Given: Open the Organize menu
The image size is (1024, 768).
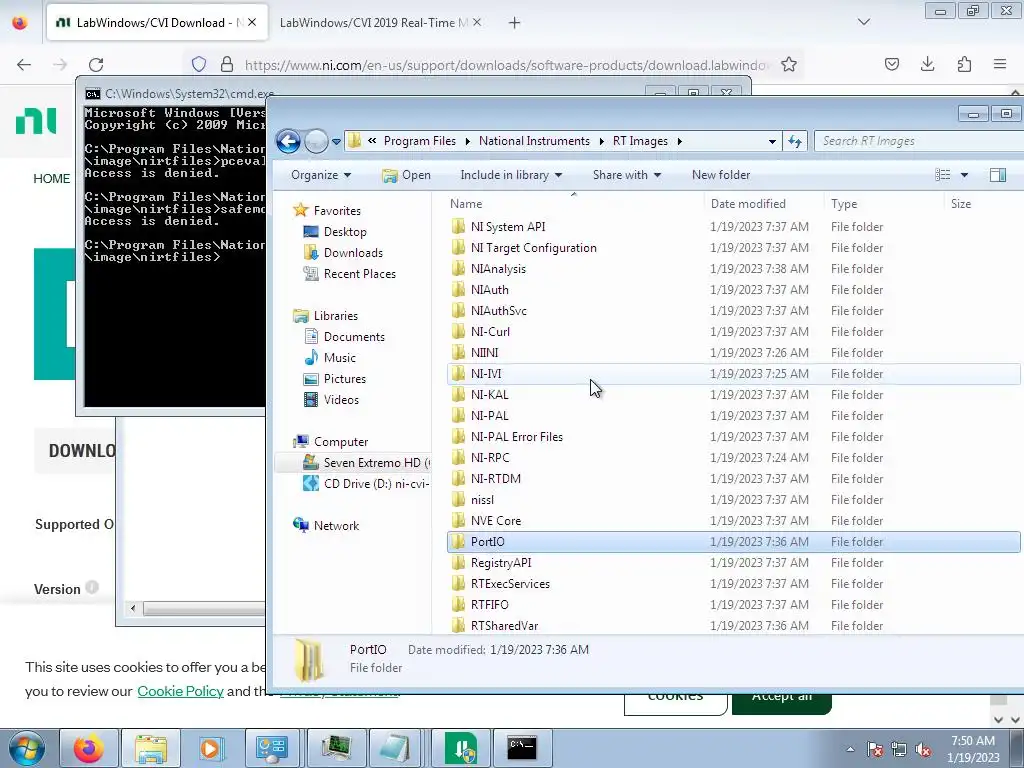Looking at the screenshot, I should [x=321, y=175].
